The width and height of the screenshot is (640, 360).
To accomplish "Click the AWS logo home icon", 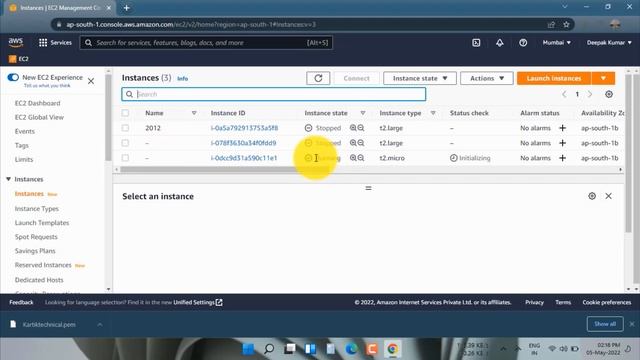I will 16,42.
